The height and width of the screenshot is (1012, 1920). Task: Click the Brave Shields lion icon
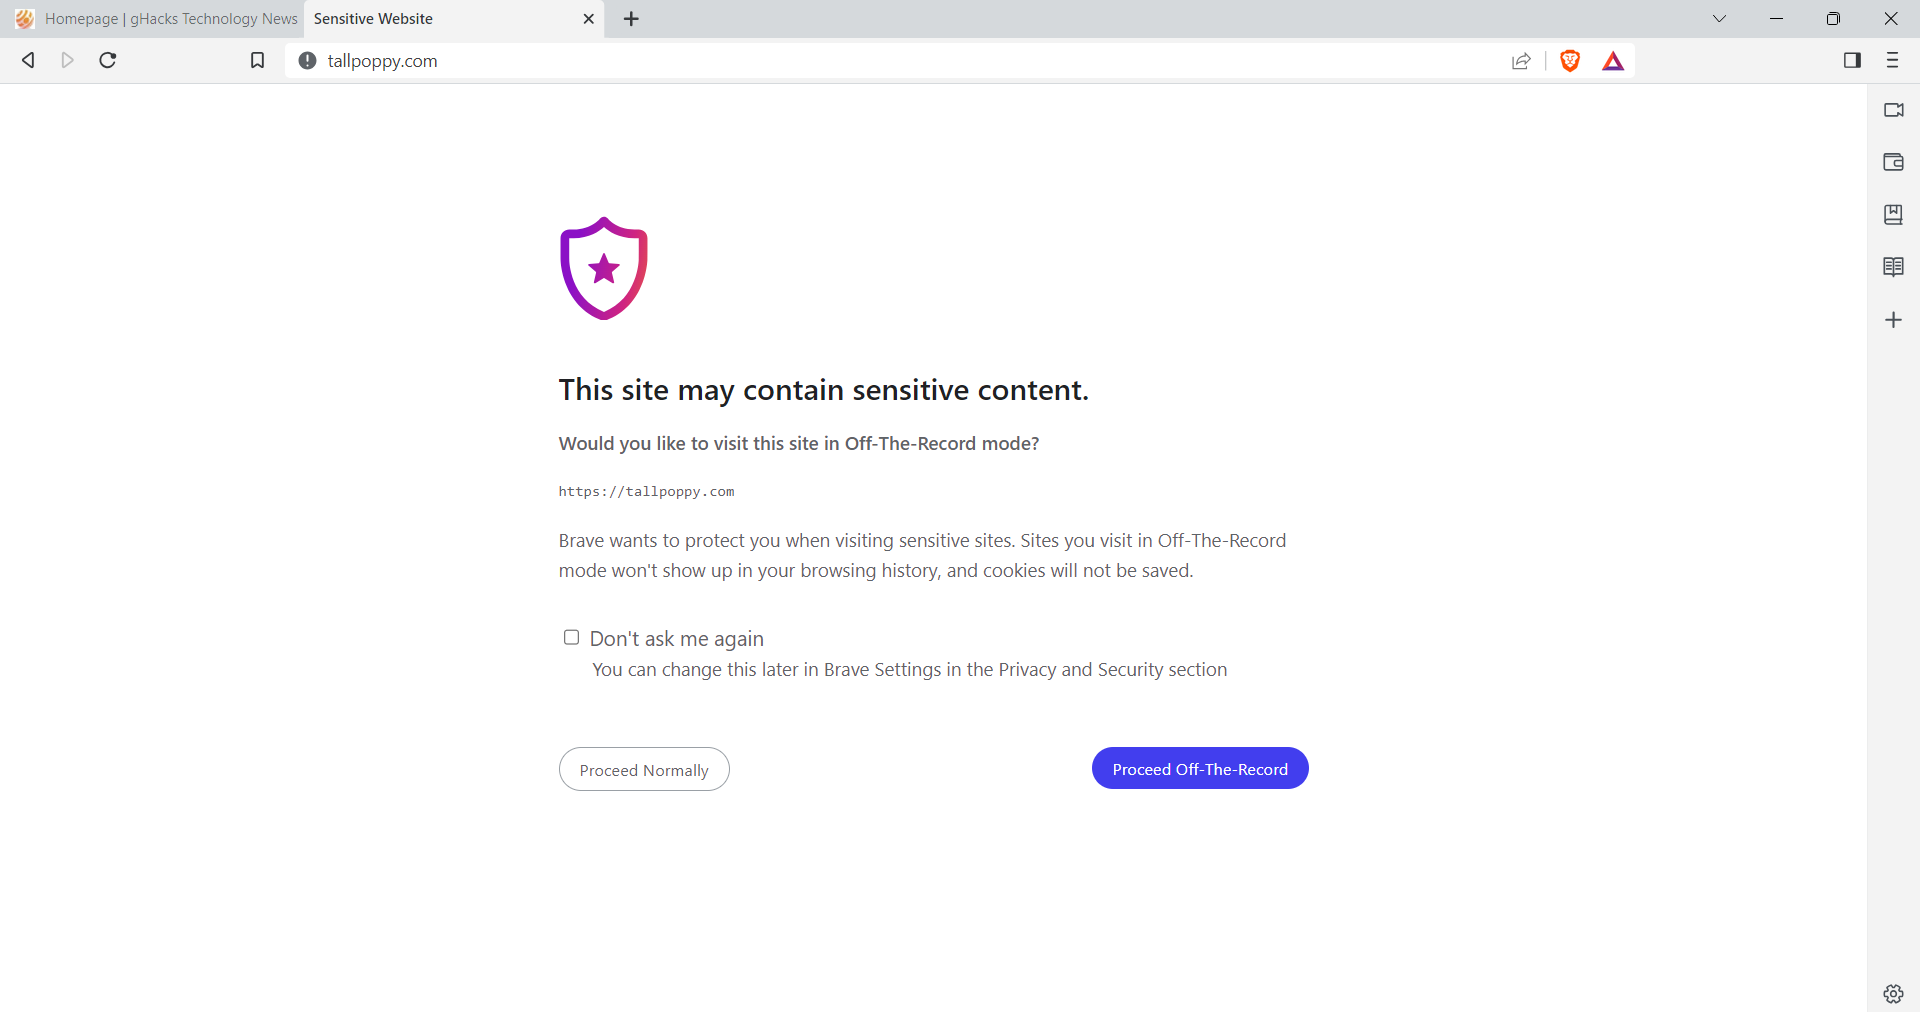(x=1570, y=61)
